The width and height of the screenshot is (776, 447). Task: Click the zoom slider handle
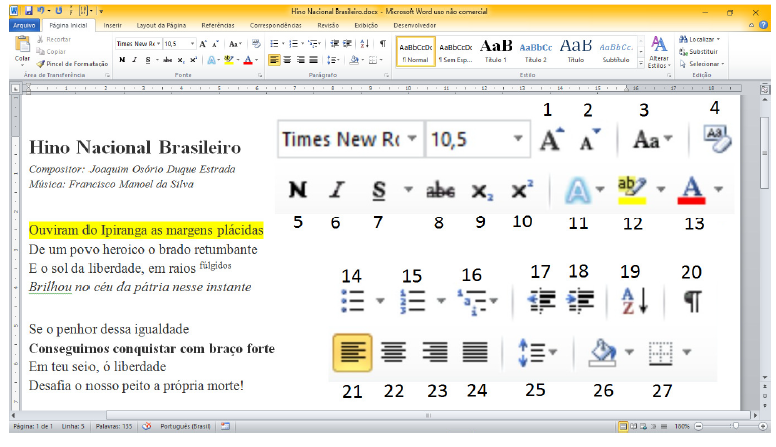[x=735, y=426]
